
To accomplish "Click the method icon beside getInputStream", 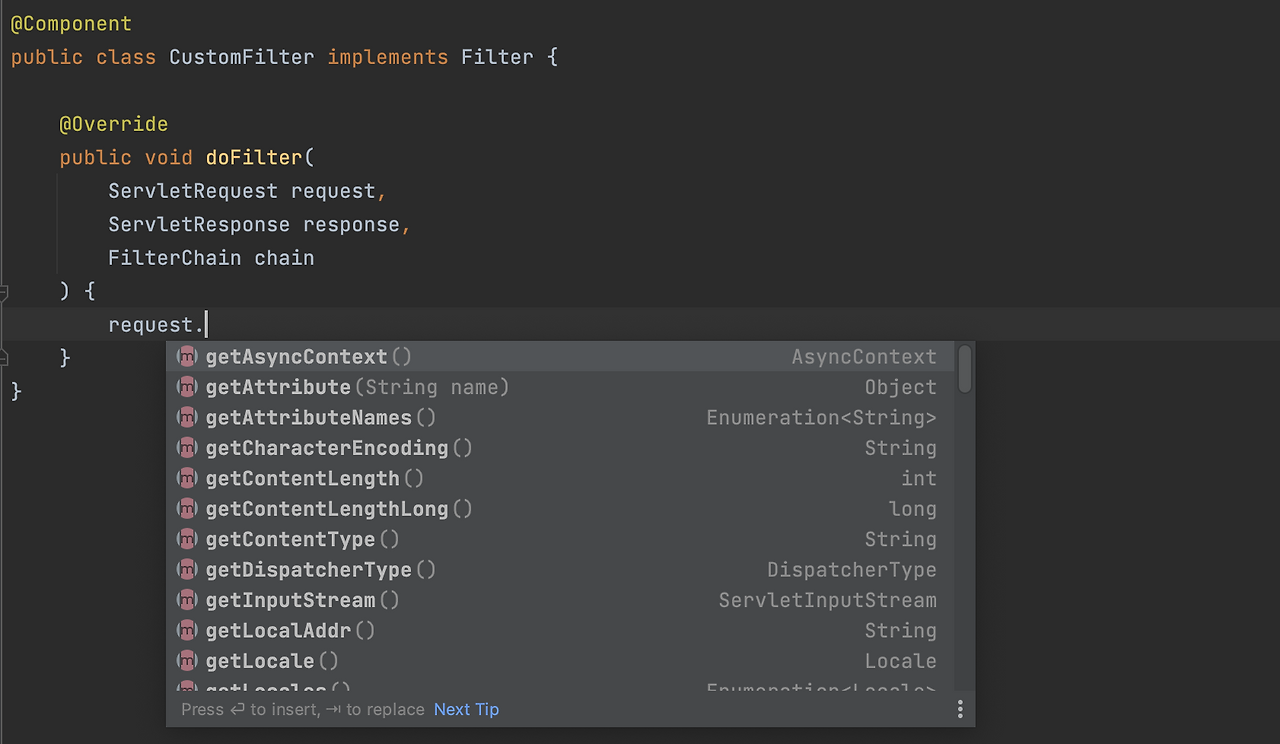I will [186, 600].
